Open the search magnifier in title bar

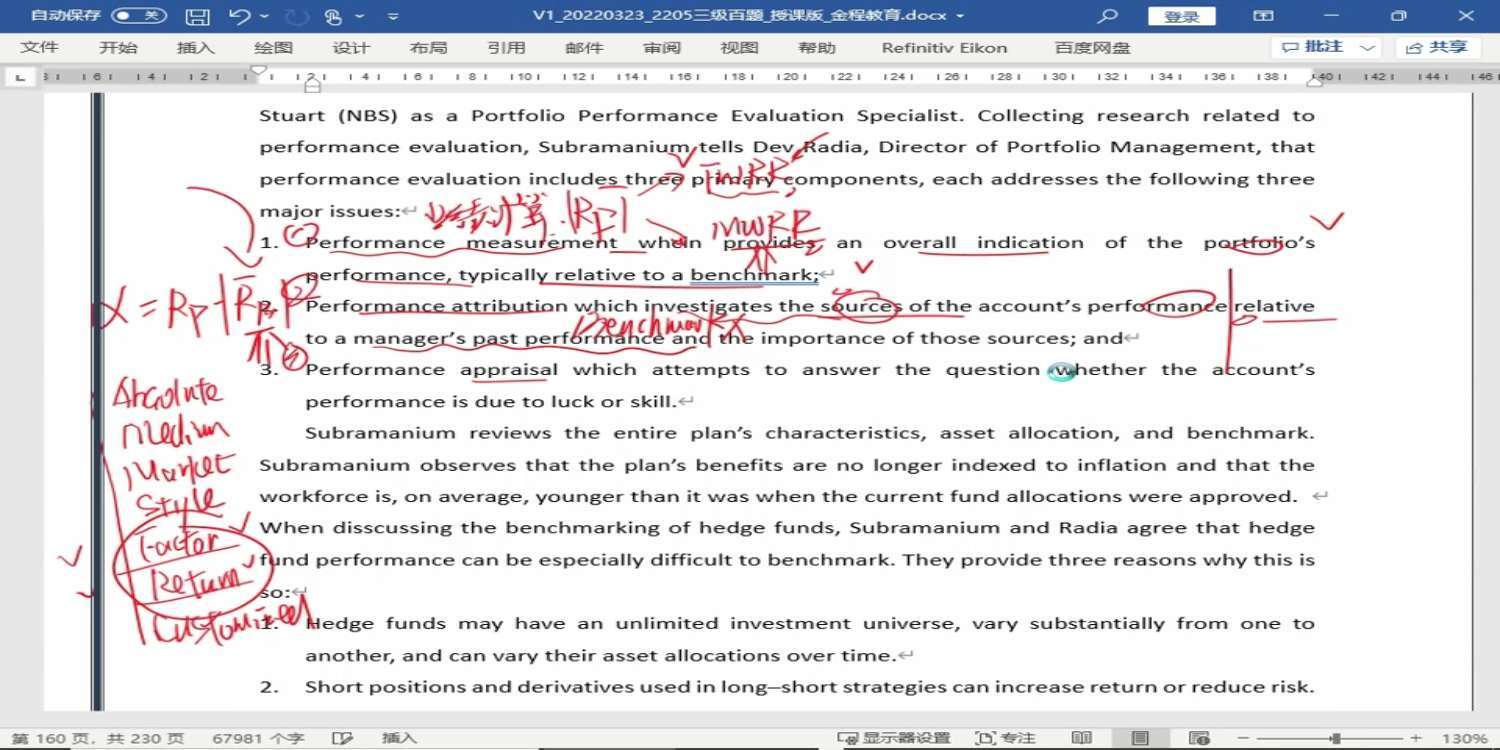[1107, 16]
